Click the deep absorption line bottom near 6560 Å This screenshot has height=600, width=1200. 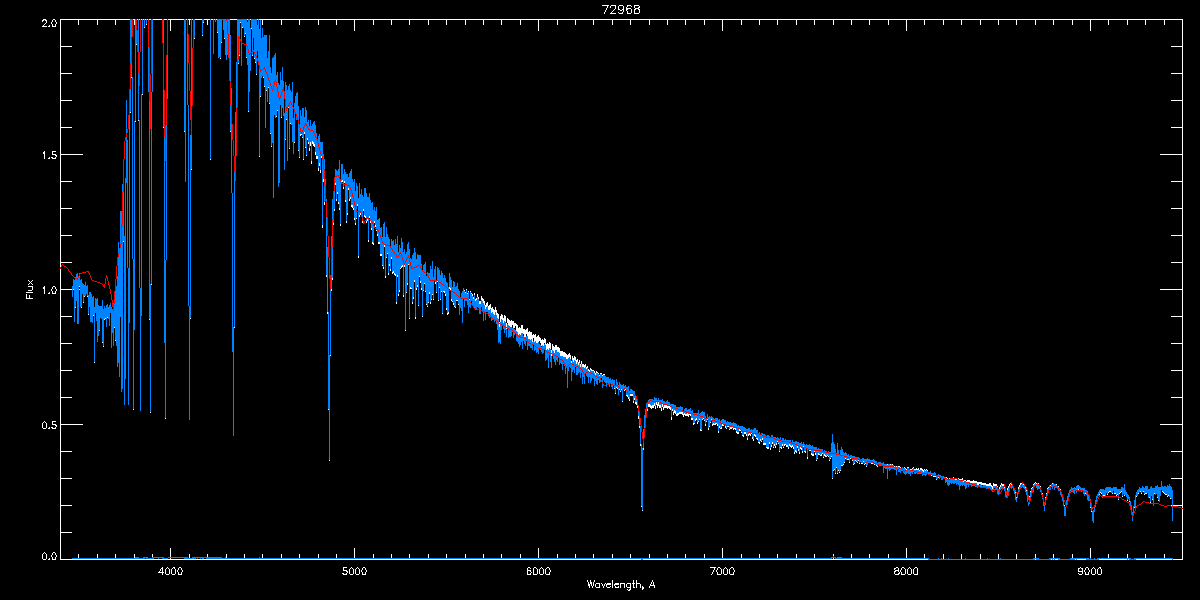(x=642, y=505)
